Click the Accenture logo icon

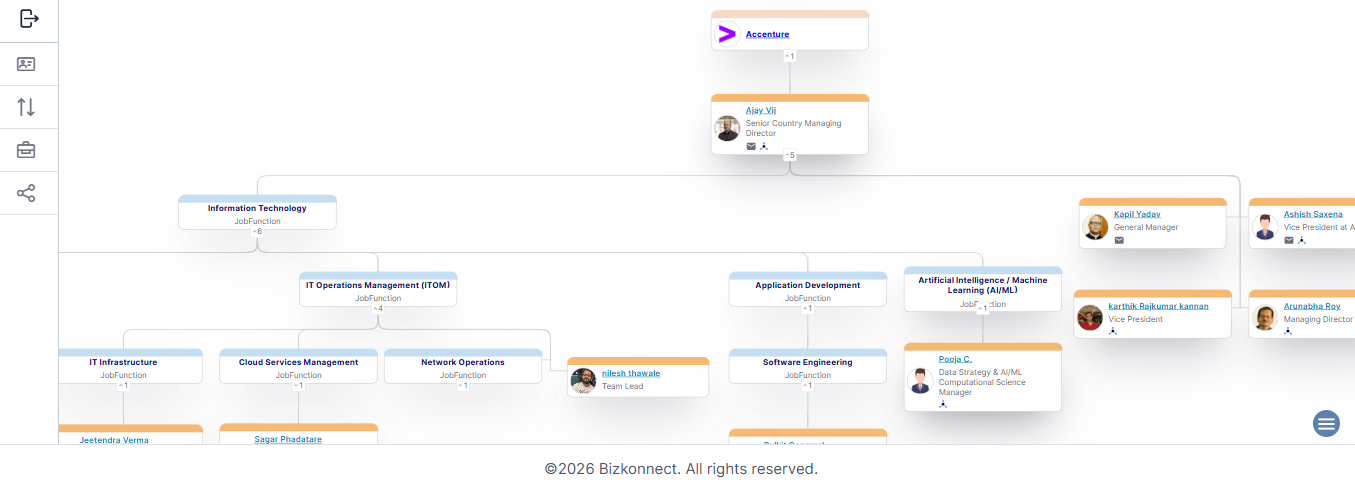[727, 35]
